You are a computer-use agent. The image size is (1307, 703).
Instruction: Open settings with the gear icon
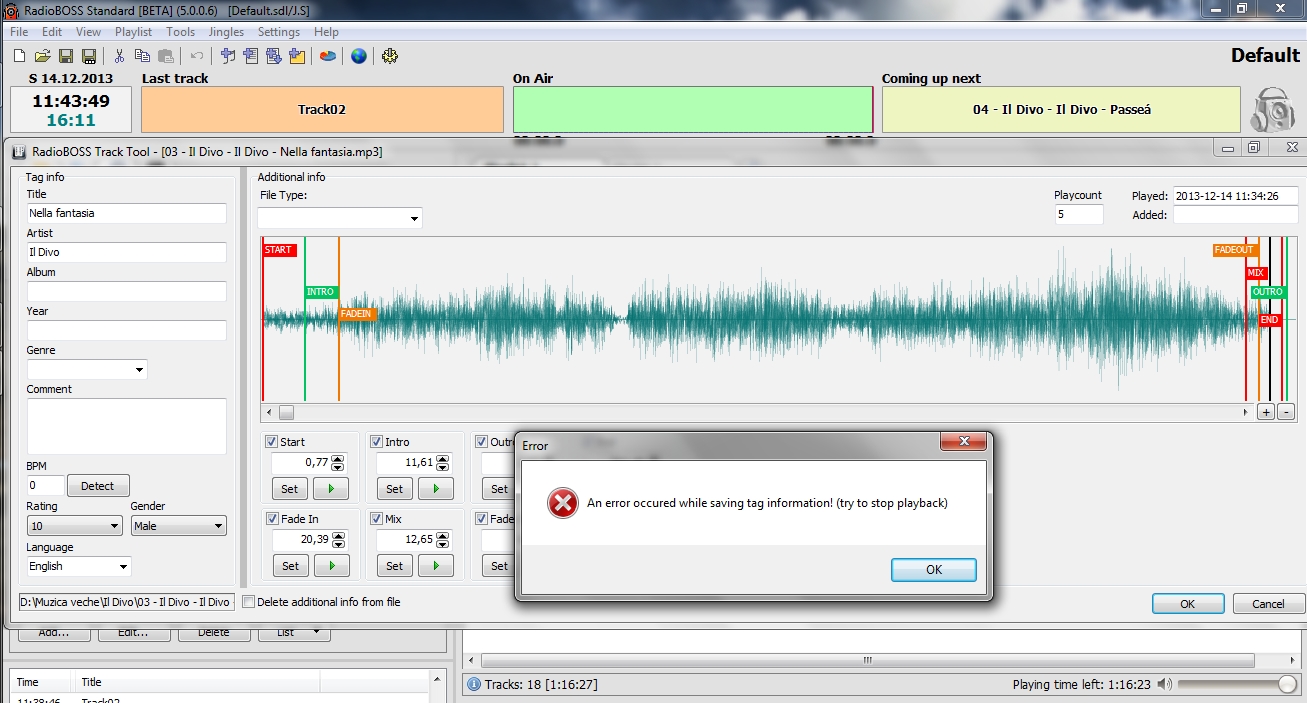point(390,56)
